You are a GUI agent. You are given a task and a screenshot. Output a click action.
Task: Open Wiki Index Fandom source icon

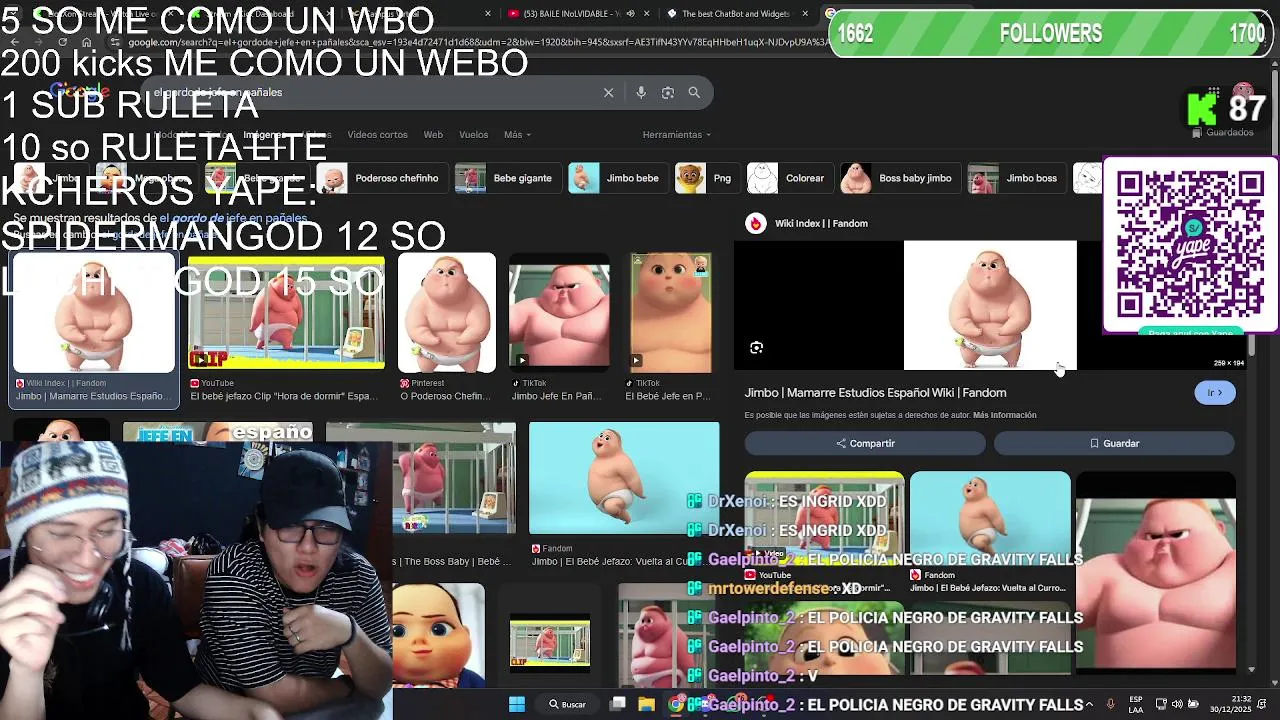click(x=755, y=223)
